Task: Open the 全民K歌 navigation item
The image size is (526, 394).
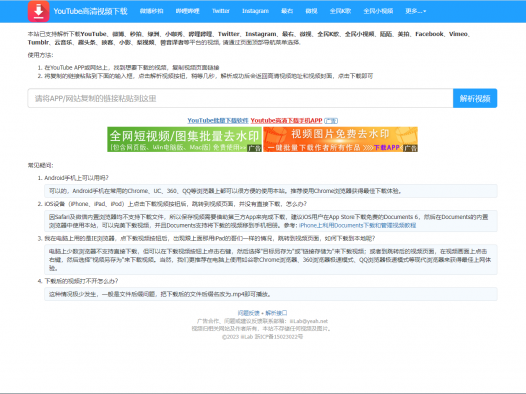Action: pyautogui.click(x=340, y=11)
